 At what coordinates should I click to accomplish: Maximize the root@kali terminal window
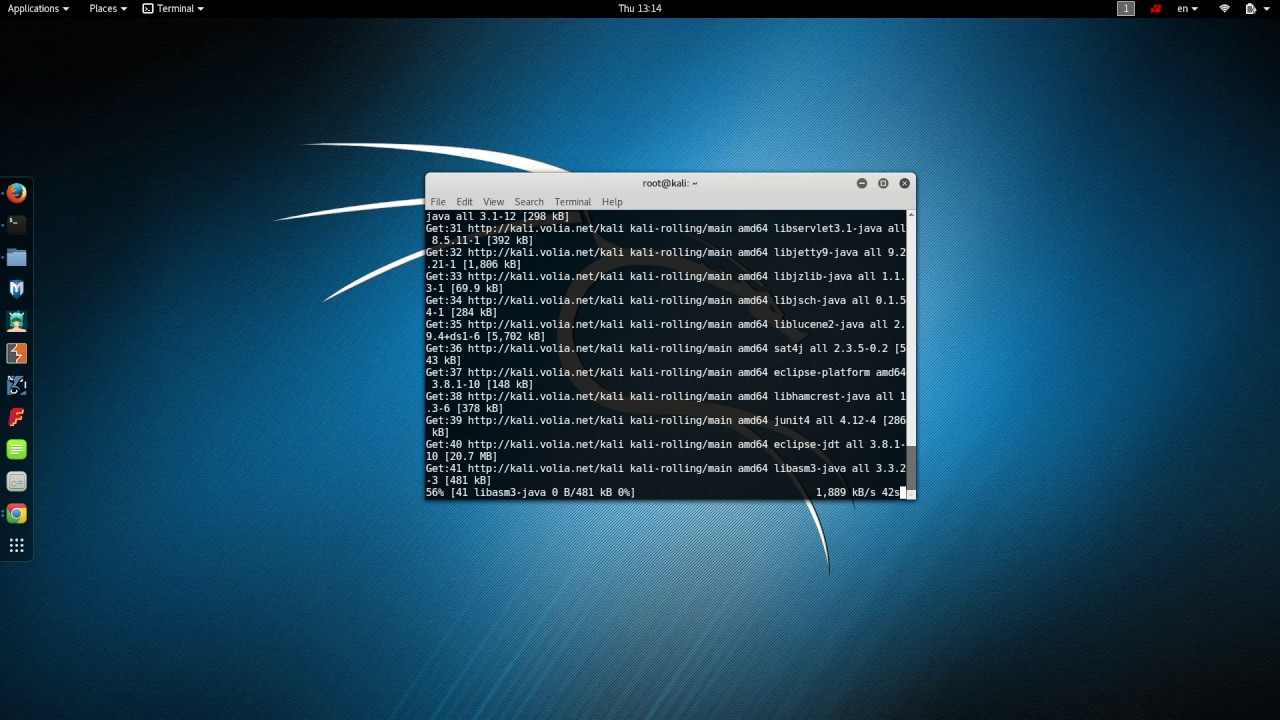click(x=883, y=183)
